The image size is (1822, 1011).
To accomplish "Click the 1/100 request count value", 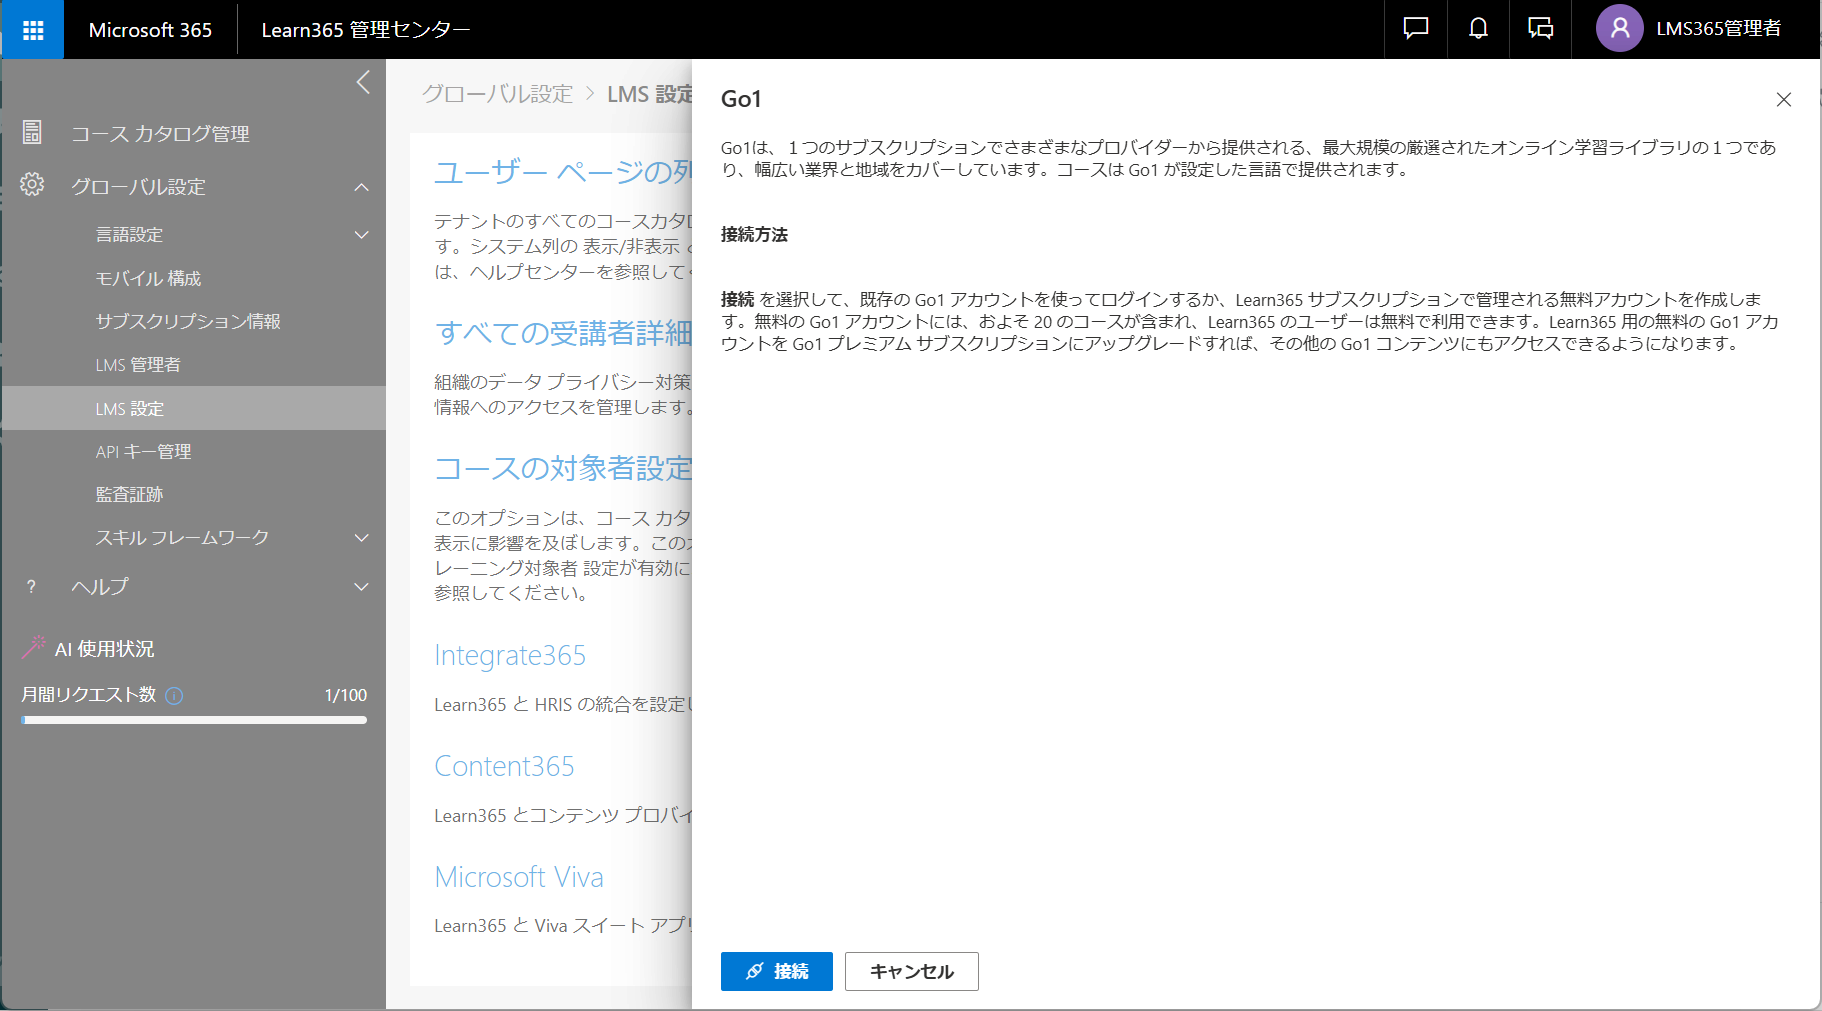I will click(x=346, y=695).
